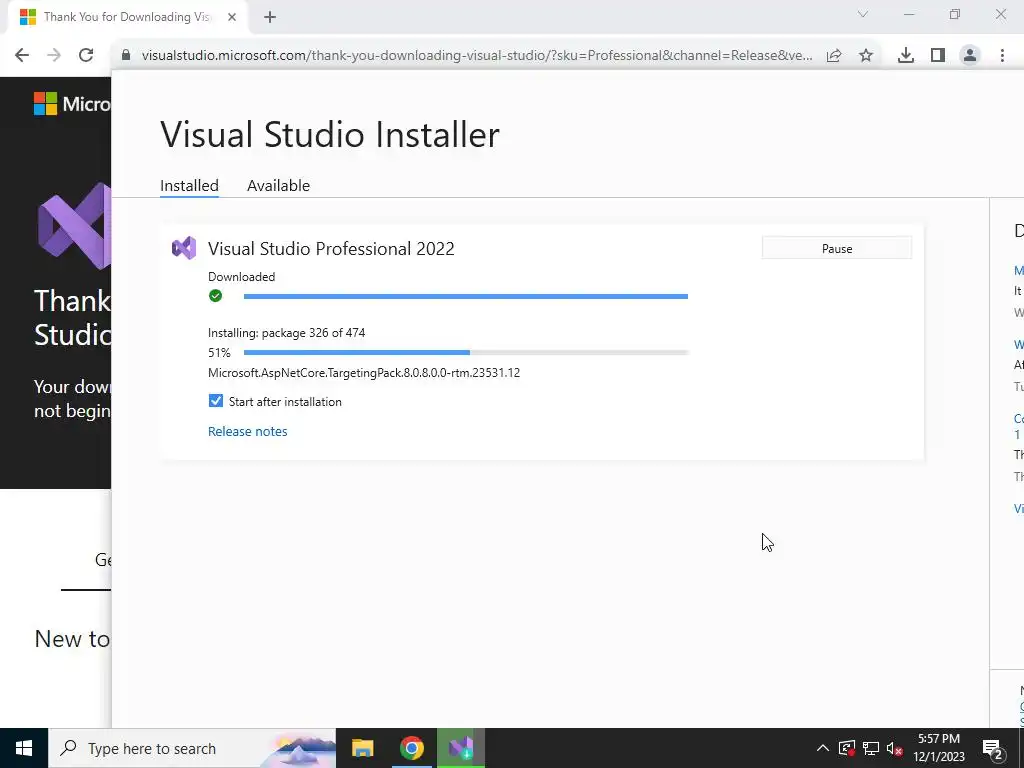Click the Chrome forward arrow
Image resolution: width=1024 pixels, height=768 pixels.
pyautogui.click(x=54, y=56)
